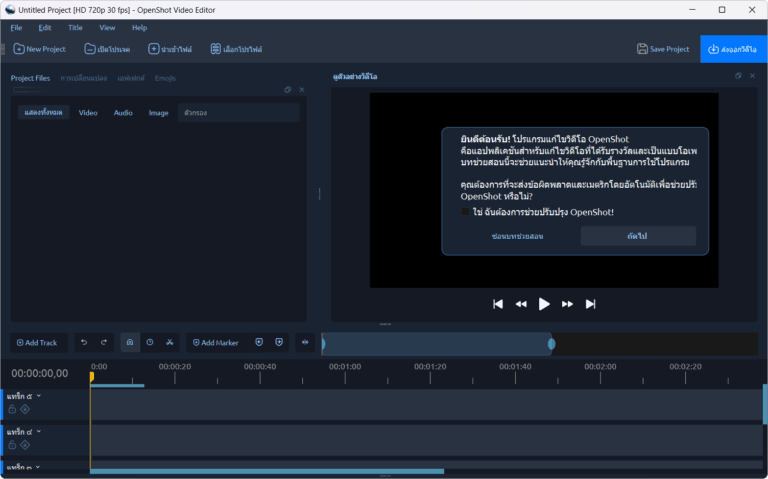Click hide tutorial link ซ่อนบทช่วยสอน
The image size is (768, 479).
click(x=517, y=236)
